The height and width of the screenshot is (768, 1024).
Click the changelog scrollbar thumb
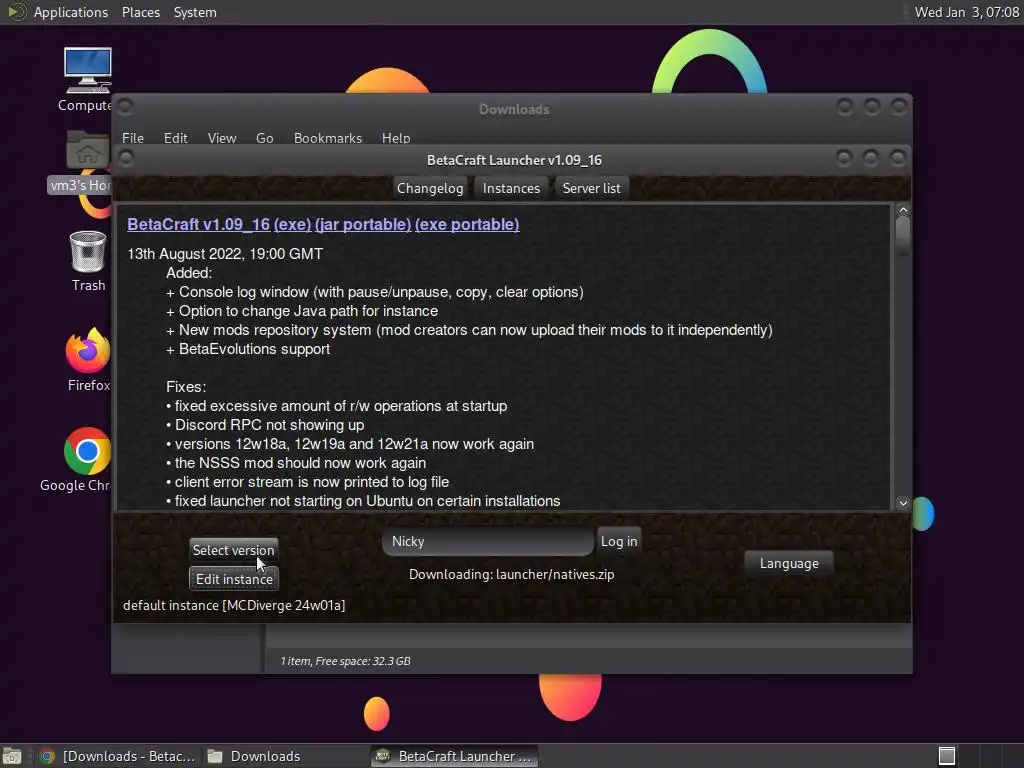click(903, 236)
